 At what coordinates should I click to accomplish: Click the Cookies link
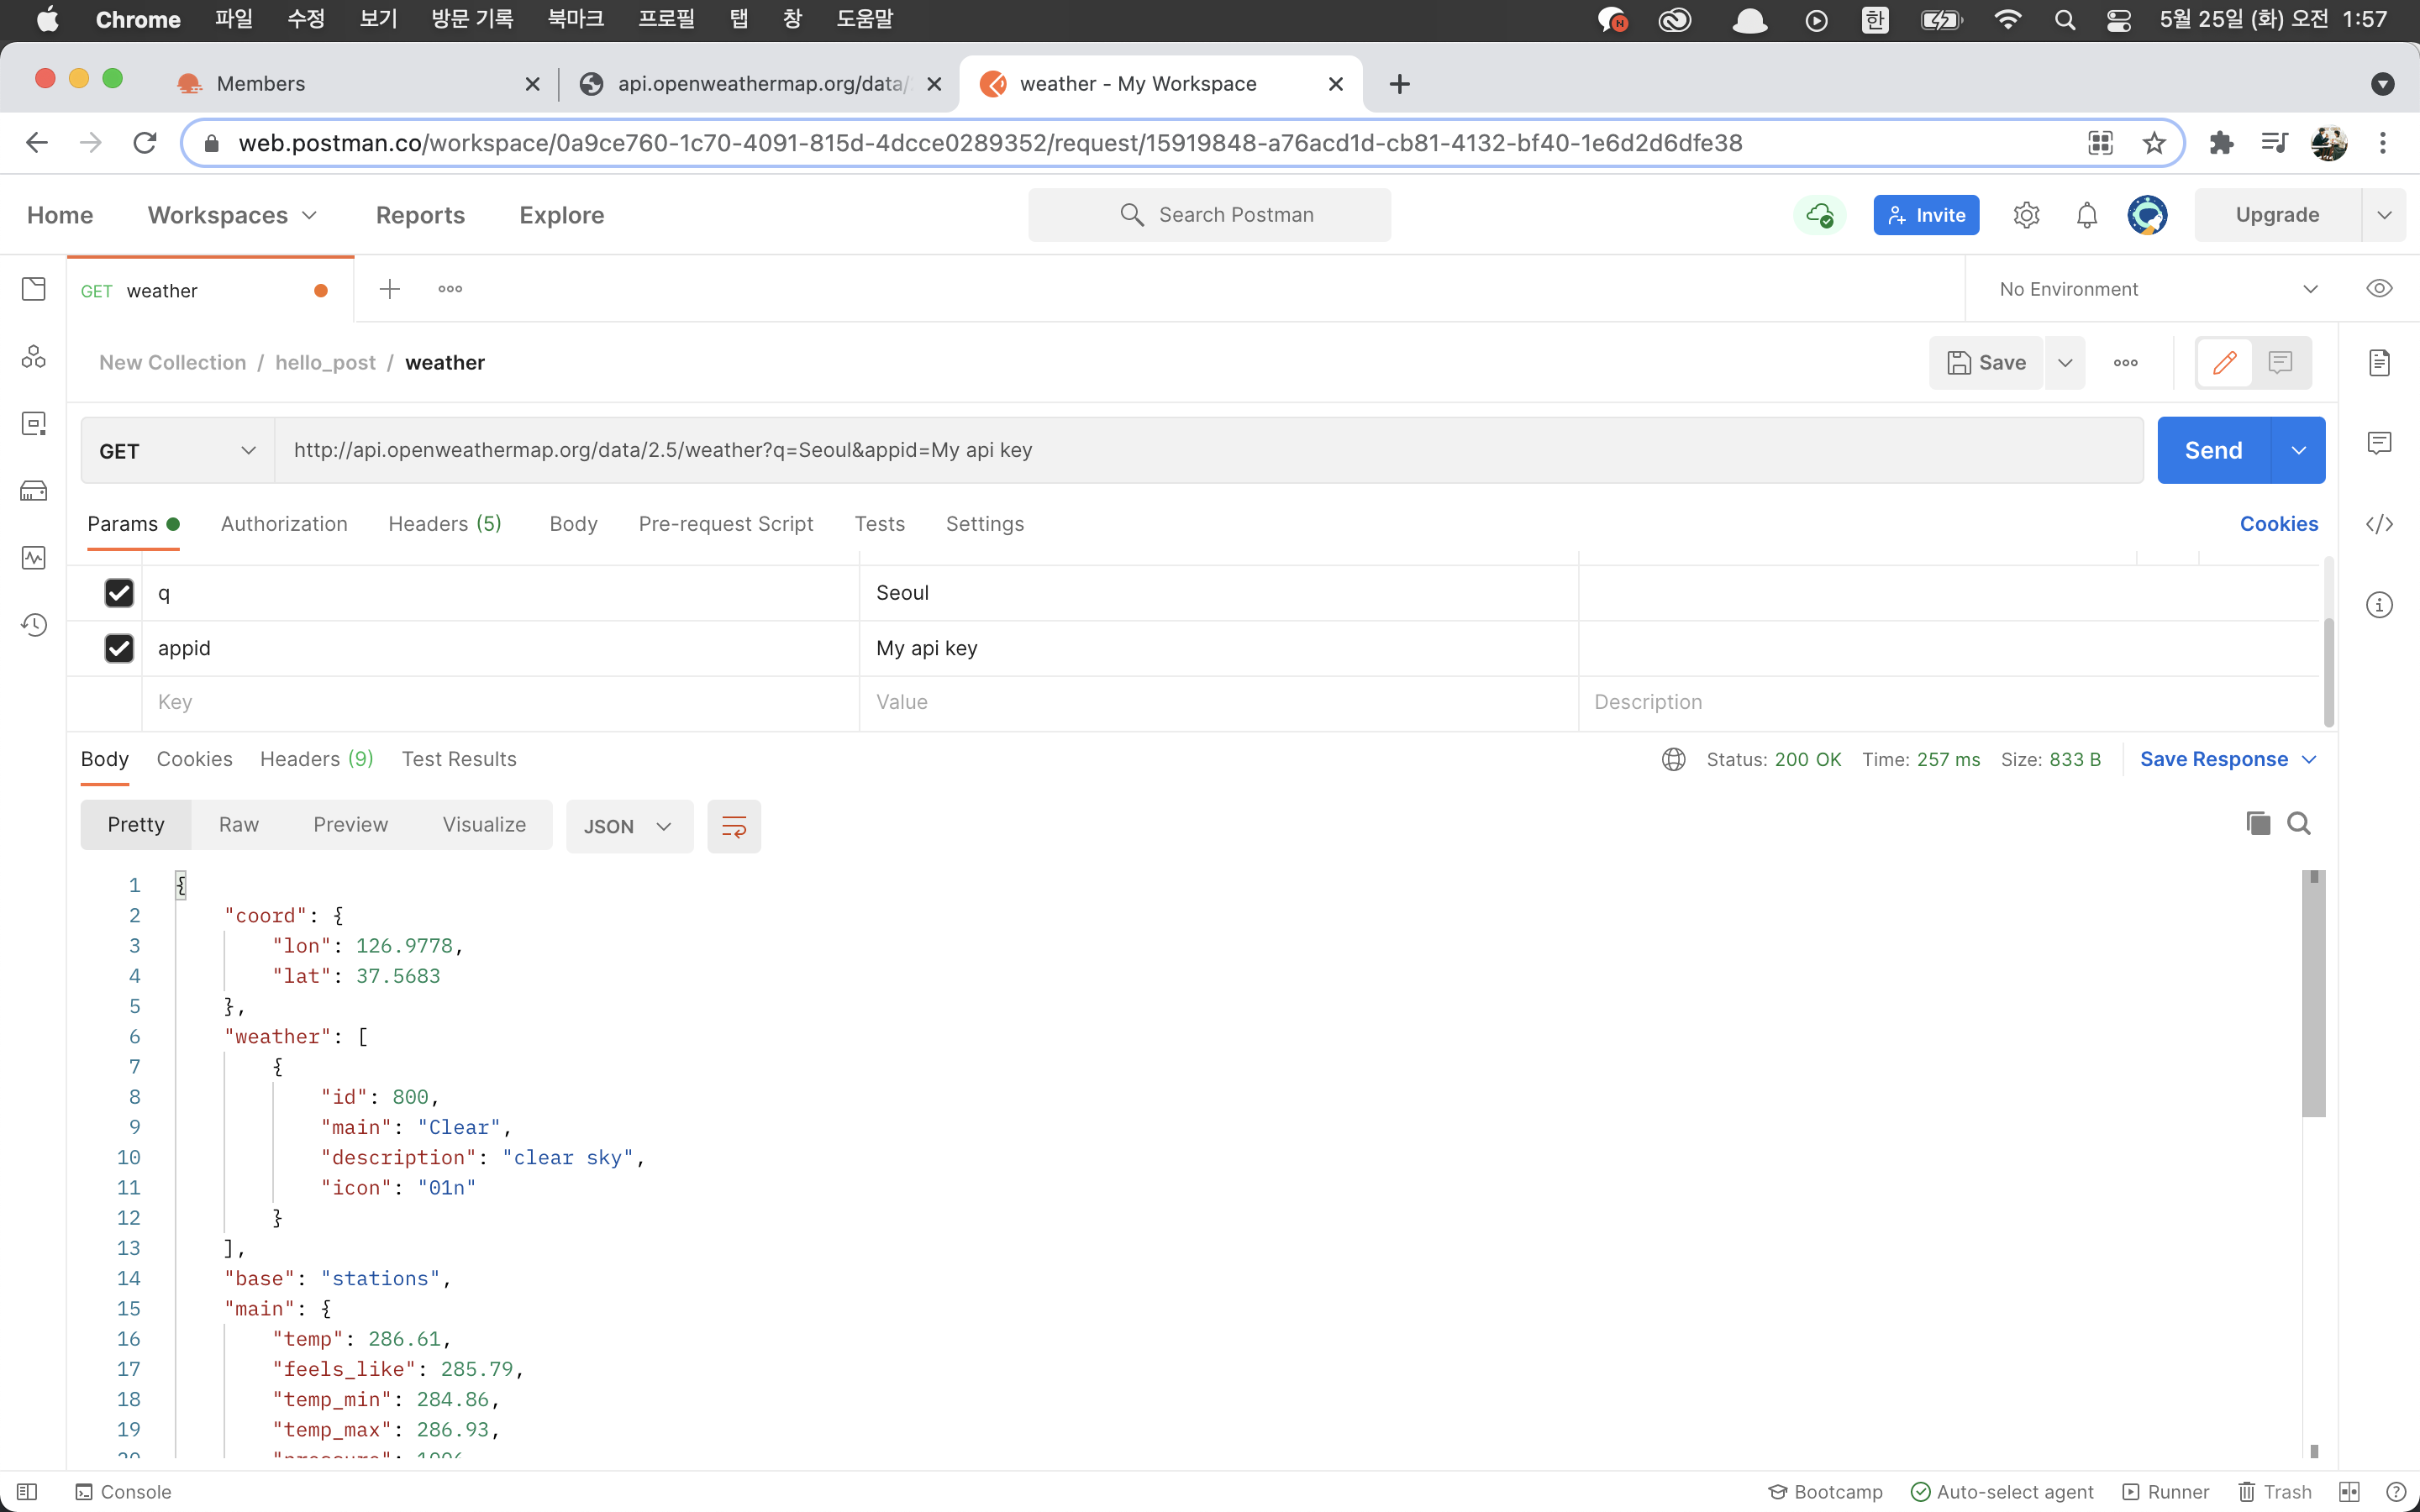[x=2278, y=524]
